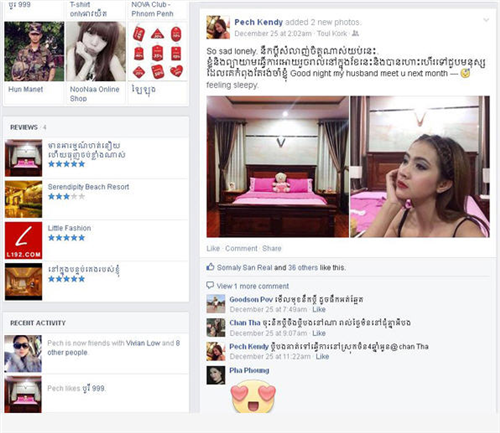Open the Hun Manet page thumbnail
The image size is (500, 433).
34,51
